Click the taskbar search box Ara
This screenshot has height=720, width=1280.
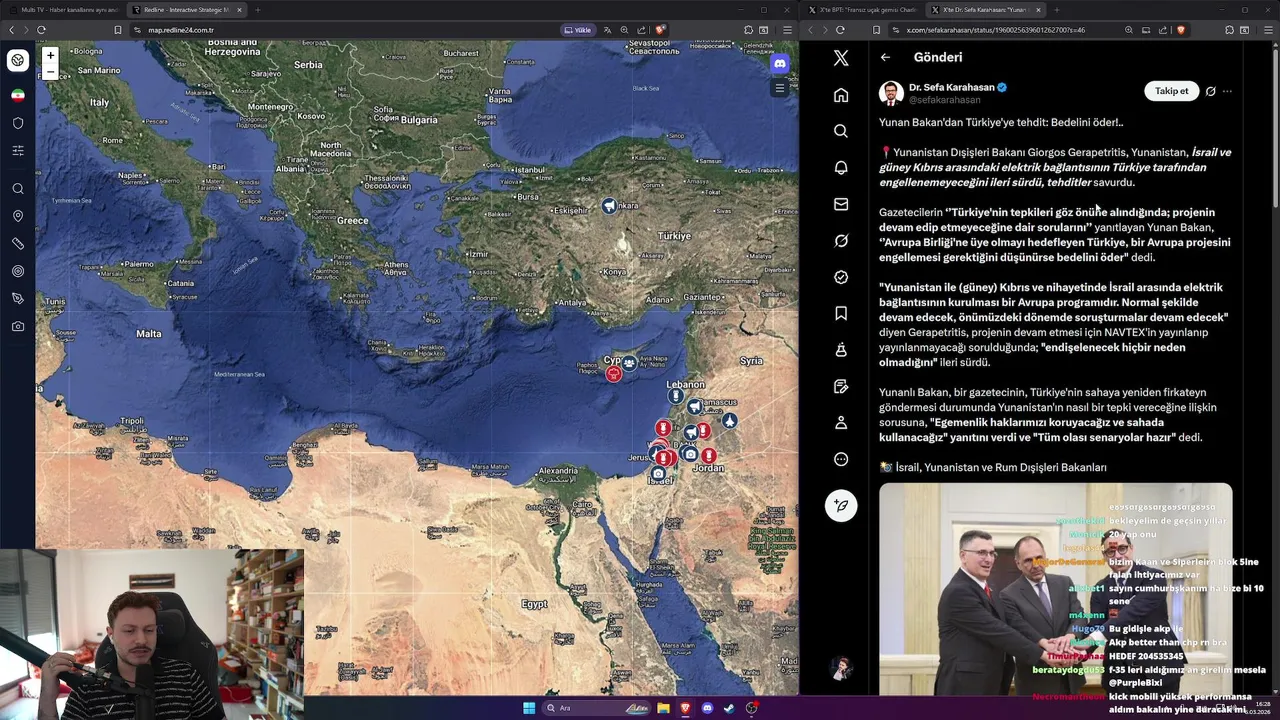[597, 708]
